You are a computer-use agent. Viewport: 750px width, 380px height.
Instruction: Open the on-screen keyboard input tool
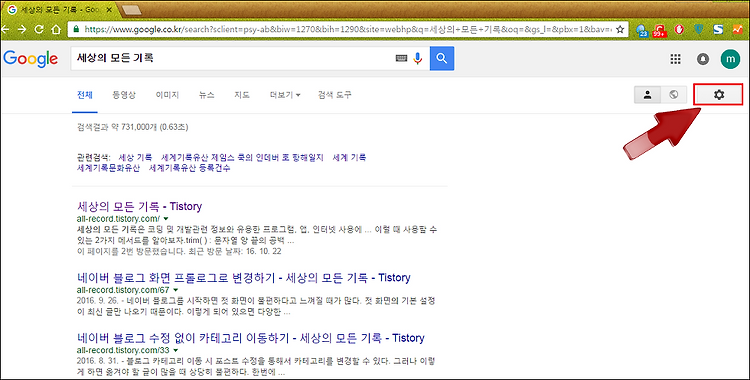tap(401, 58)
